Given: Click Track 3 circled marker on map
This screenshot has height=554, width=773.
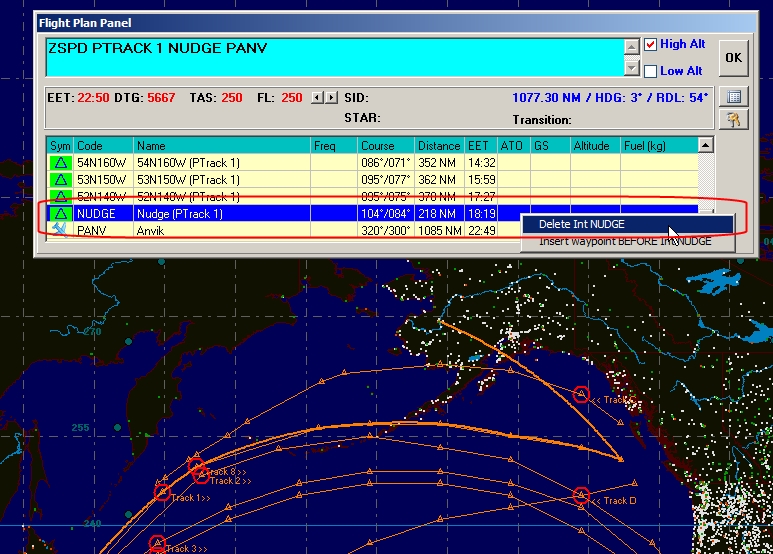Looking at the screenshot, I should [x=157, y=543].
